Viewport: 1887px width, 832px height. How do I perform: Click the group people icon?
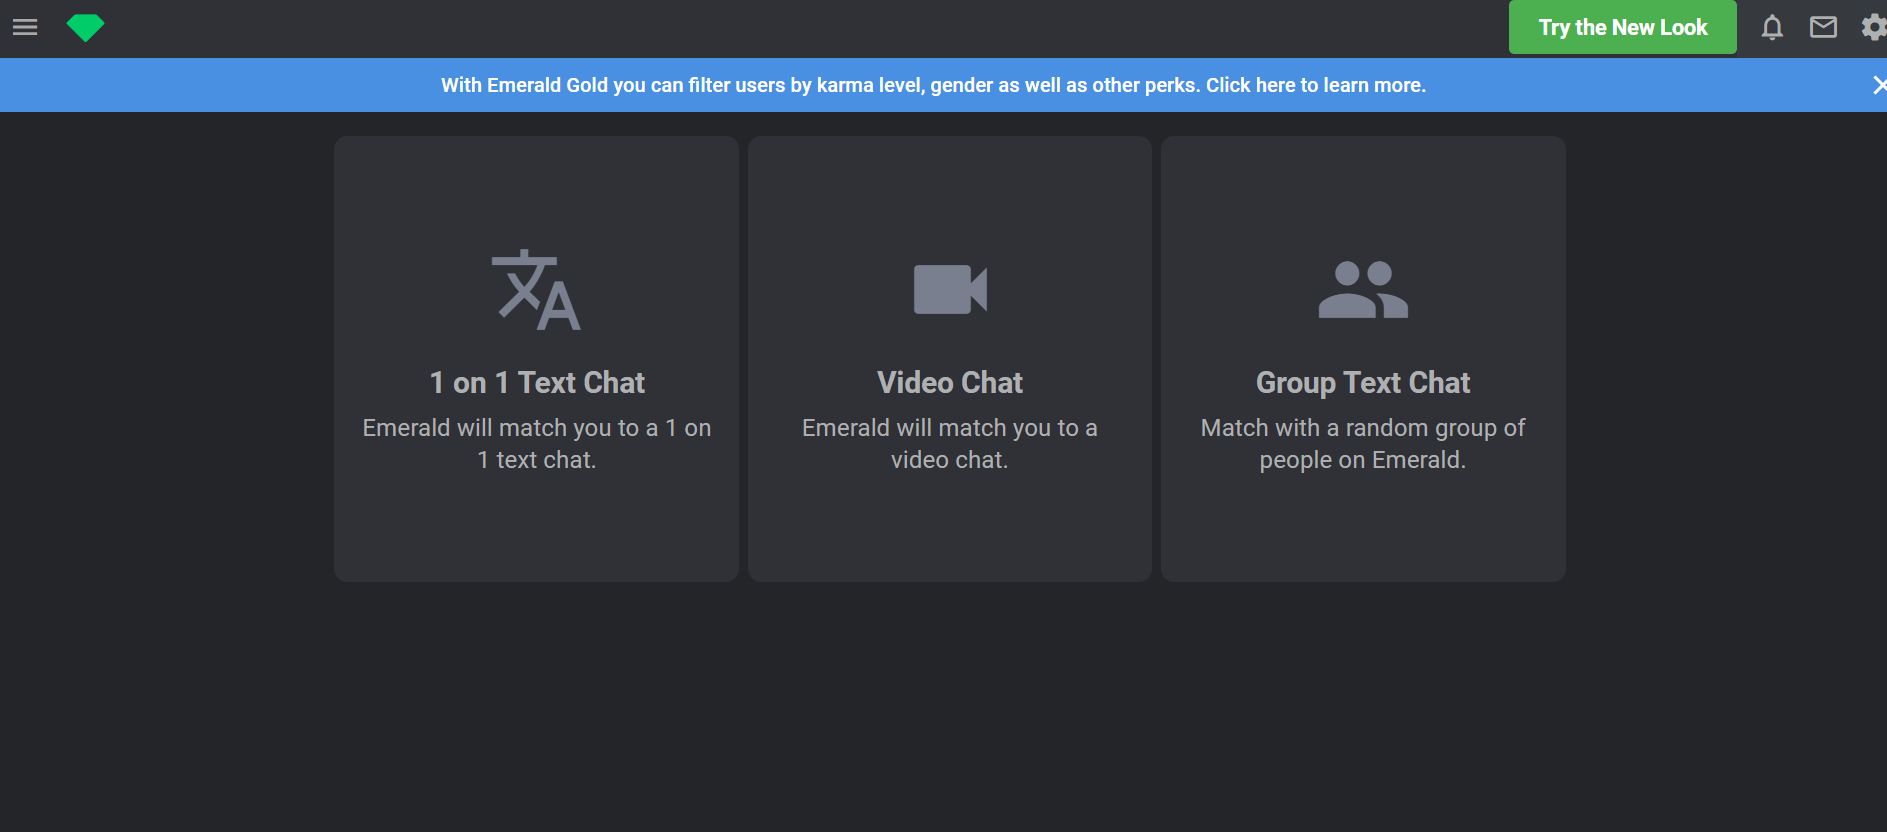click(x=1363, y=289)
